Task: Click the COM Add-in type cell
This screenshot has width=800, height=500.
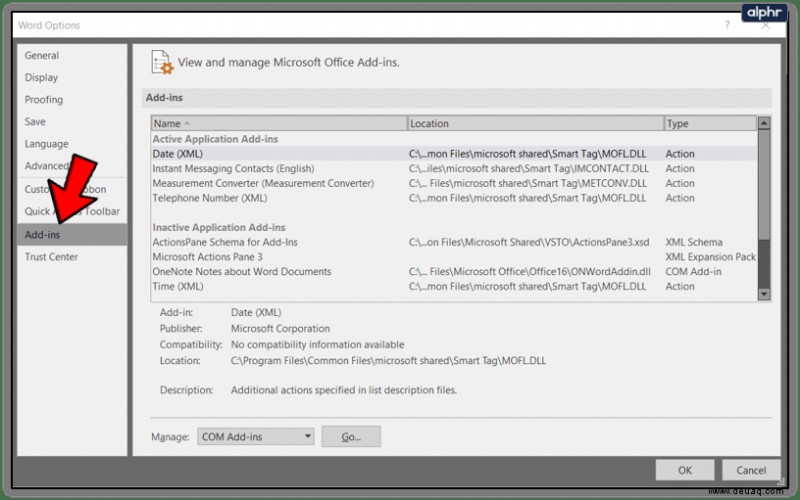Action: click(693, 272)
